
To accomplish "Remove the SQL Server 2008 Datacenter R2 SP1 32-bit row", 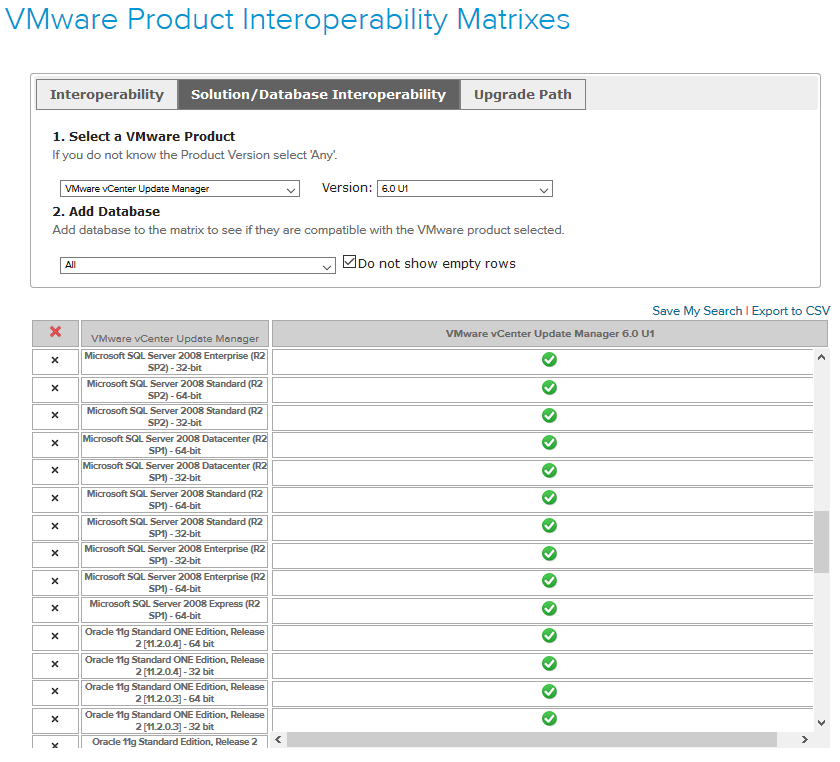I will tap(55, 470).
